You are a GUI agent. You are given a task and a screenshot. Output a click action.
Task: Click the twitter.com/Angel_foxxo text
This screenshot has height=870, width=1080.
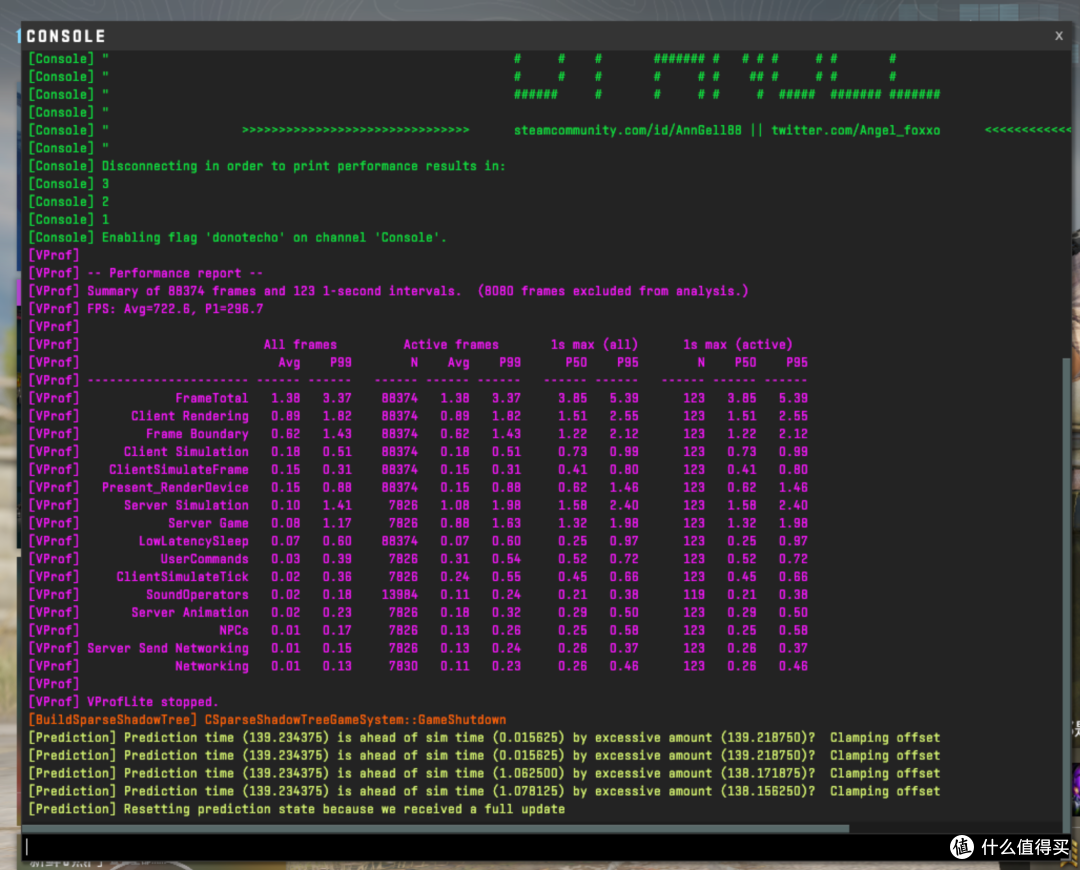pyautogui.click(x=855, y=130)
